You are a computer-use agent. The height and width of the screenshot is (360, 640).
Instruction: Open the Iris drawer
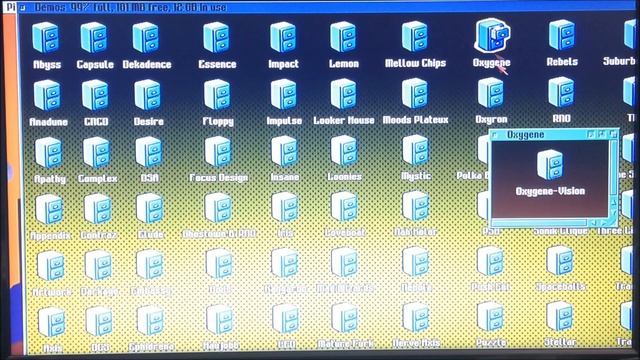(x=285, y=208)
